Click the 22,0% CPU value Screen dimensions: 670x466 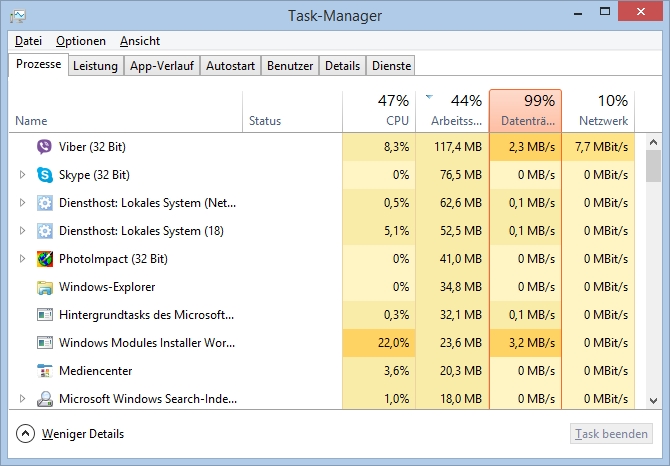coord(394,343)
